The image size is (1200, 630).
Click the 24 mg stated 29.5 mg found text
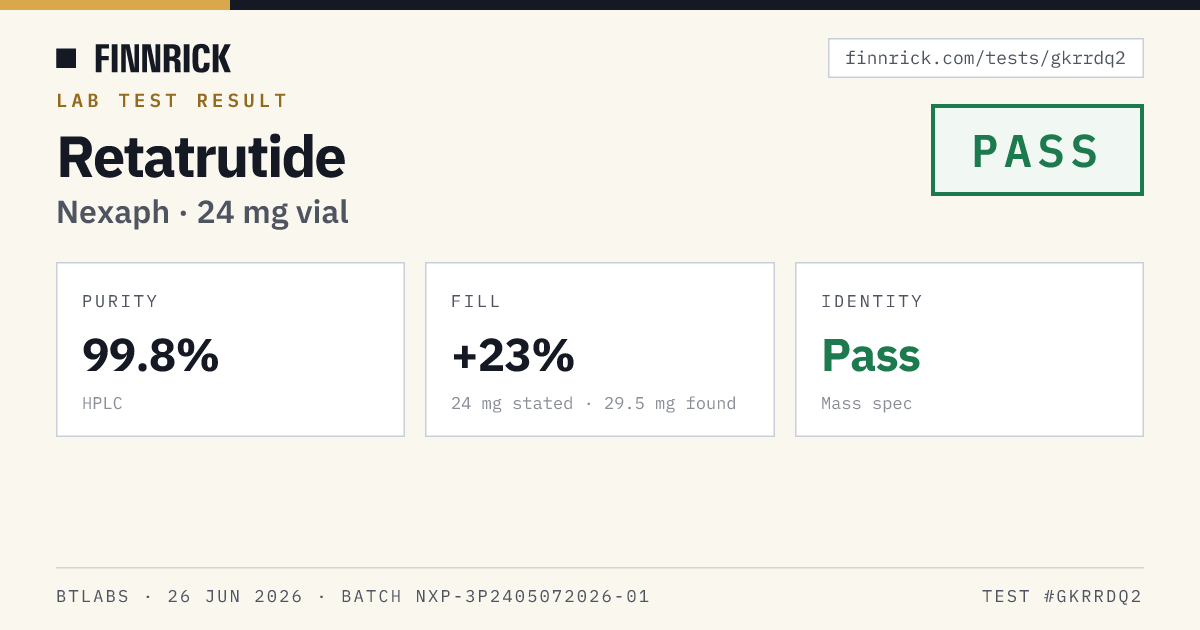(x=593, y=404)
